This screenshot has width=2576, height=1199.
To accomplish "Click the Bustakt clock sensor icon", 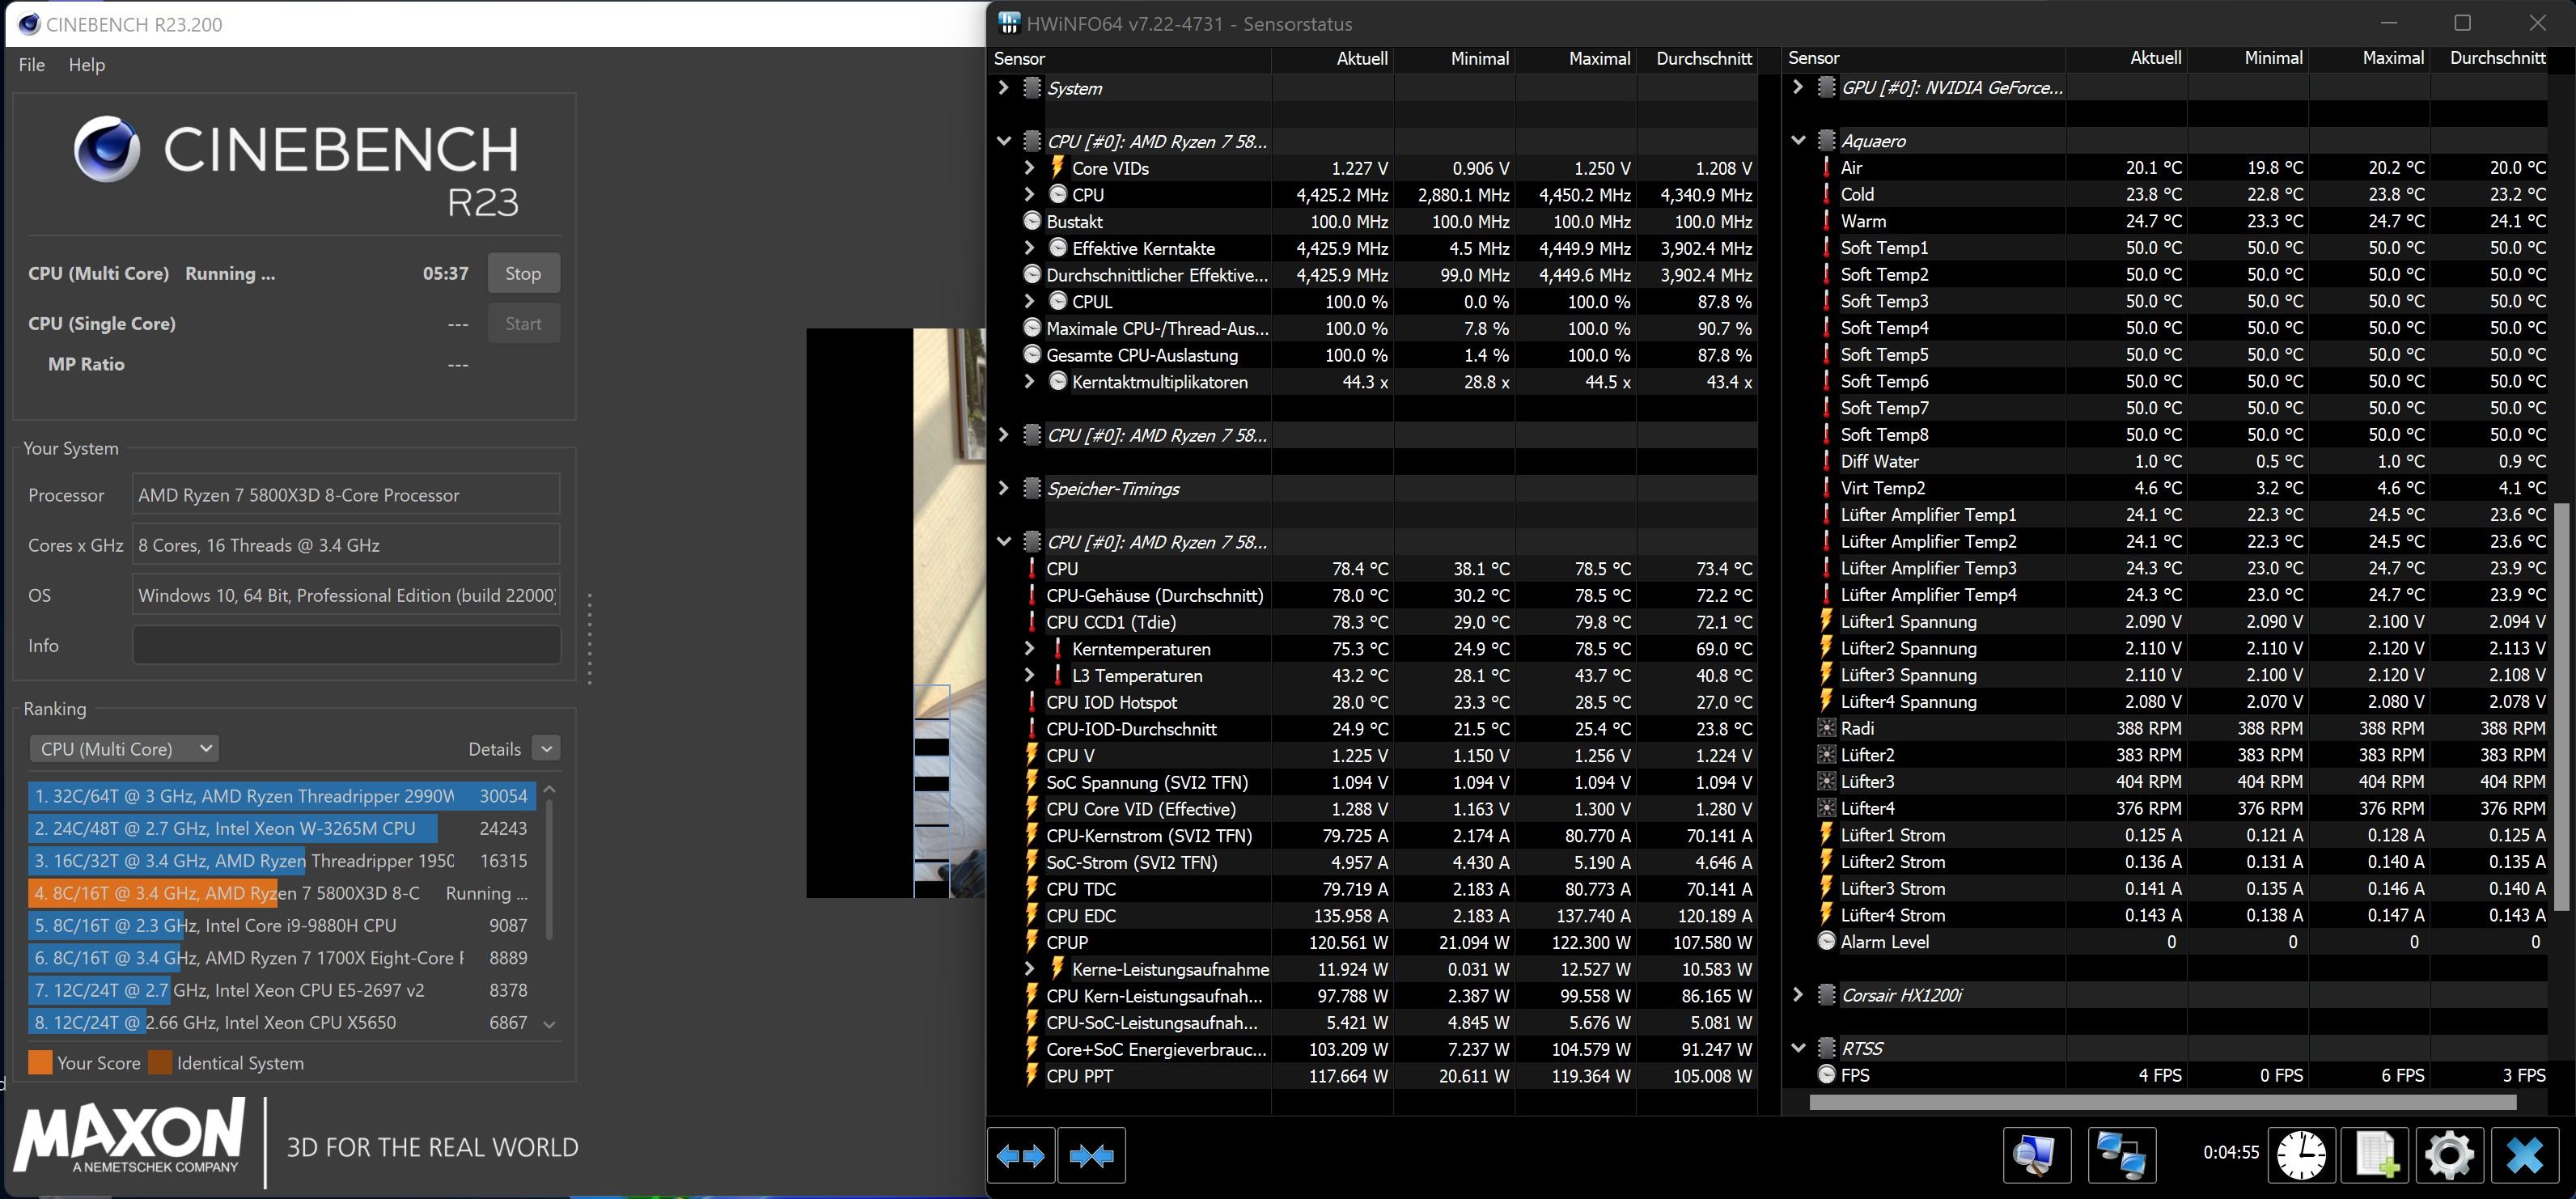I will [1032, 221].
